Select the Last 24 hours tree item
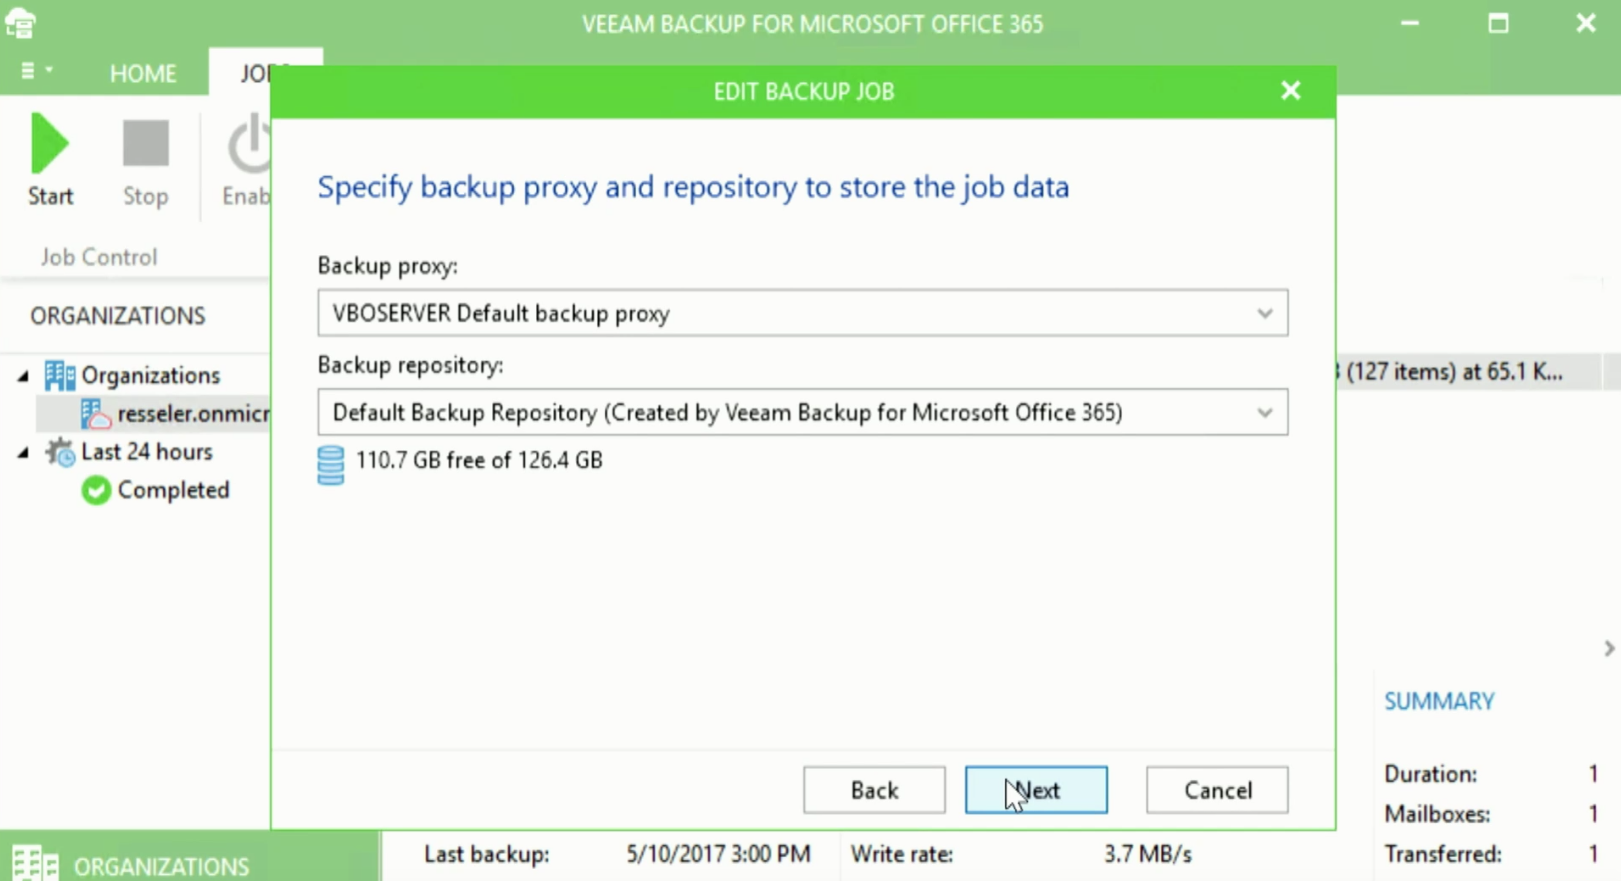Image resolution: width=1621 pixels, height=881 pixels. pos(147,452)
